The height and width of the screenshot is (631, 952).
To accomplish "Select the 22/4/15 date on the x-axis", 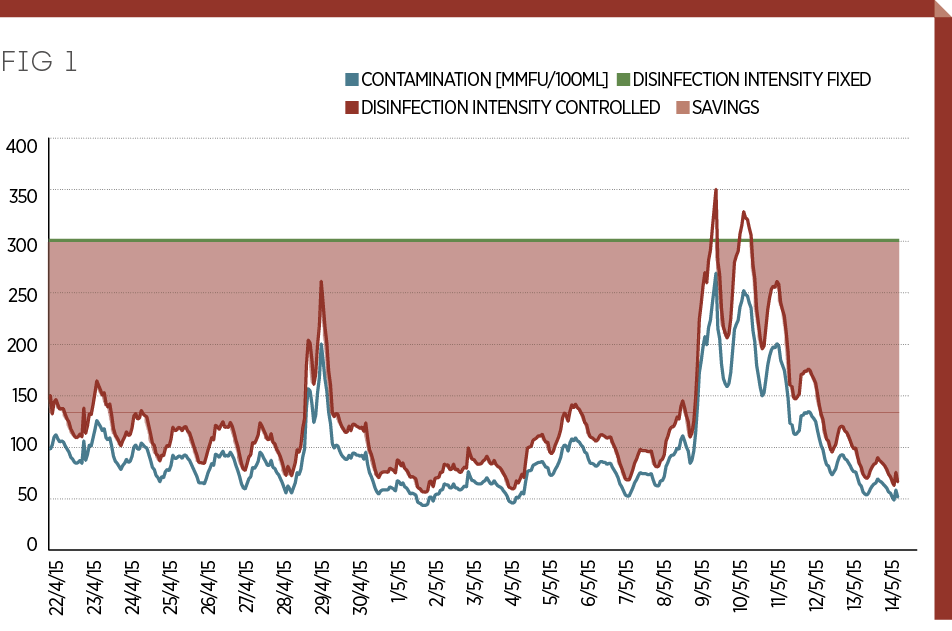I will pos(56,588).
